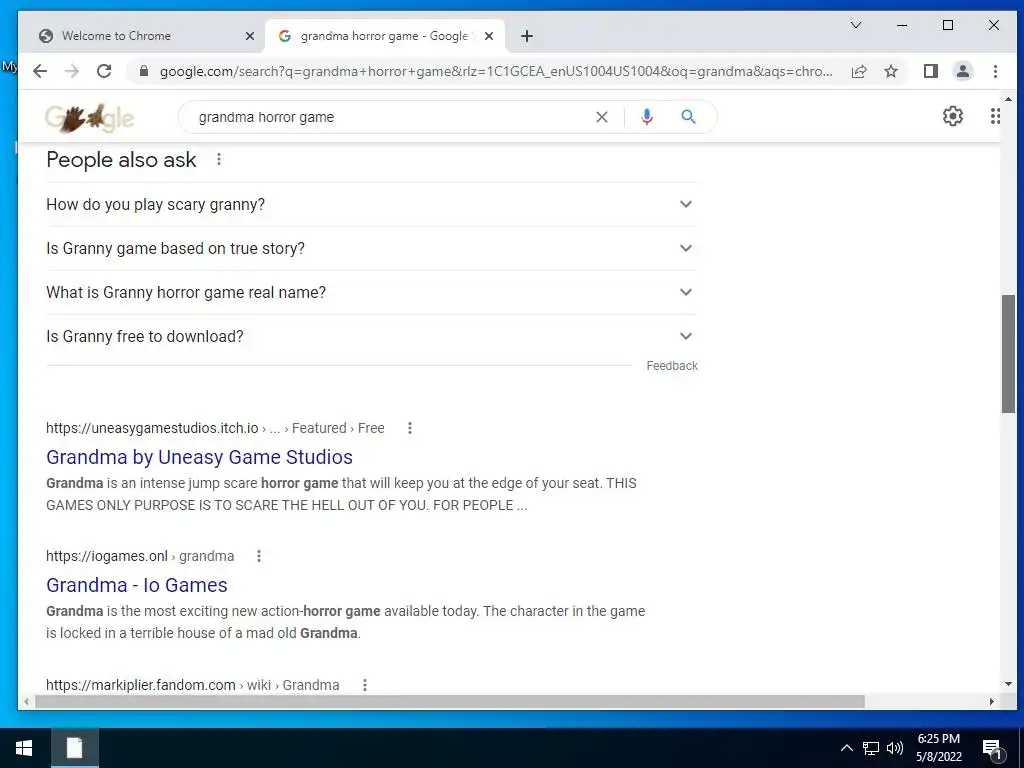Show hidden system tray icons

pyautogui.click(x=846, y=748)
